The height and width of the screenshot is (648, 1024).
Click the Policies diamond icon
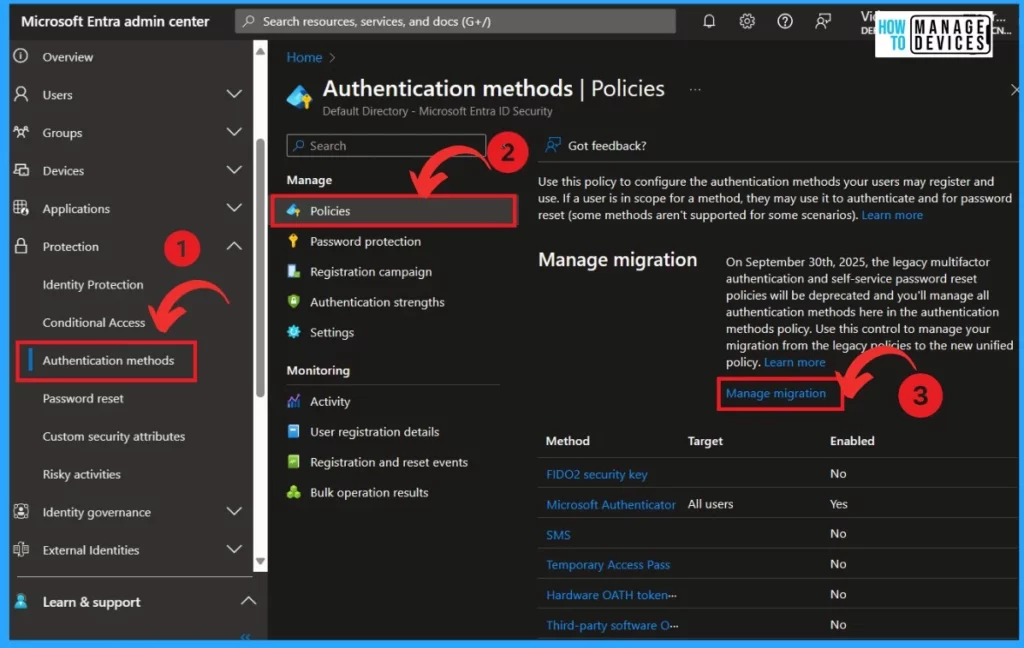[294, 210]
